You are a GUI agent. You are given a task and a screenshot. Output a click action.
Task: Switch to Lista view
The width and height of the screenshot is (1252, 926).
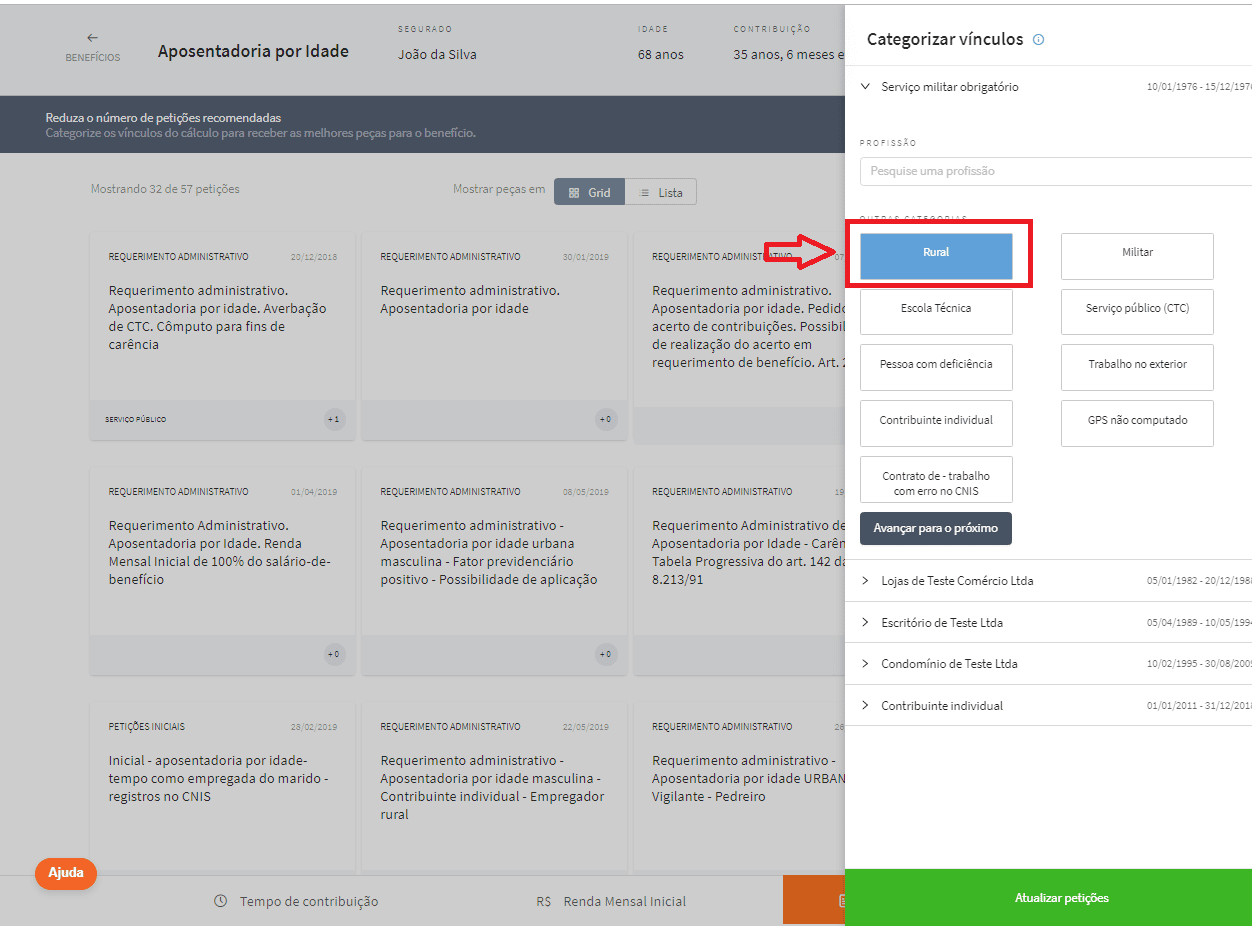[x=661, y=192]
